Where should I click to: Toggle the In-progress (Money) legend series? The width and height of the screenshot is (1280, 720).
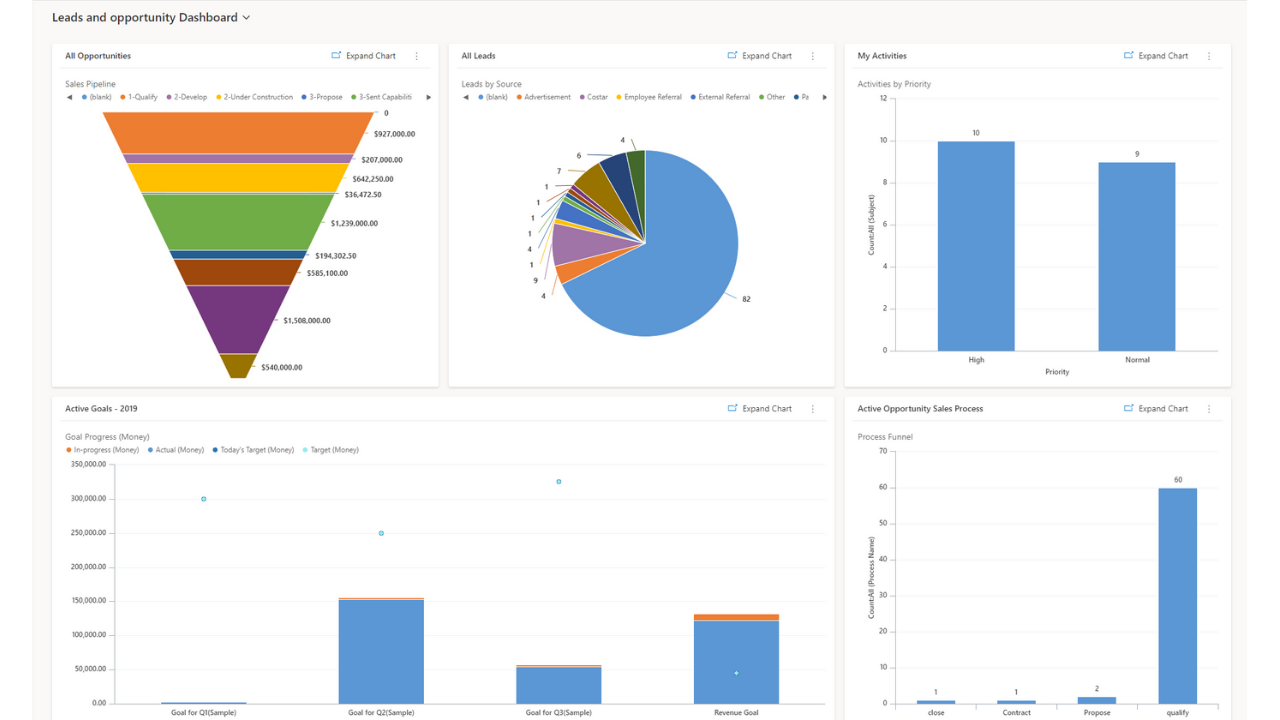(x=102, y=450)
